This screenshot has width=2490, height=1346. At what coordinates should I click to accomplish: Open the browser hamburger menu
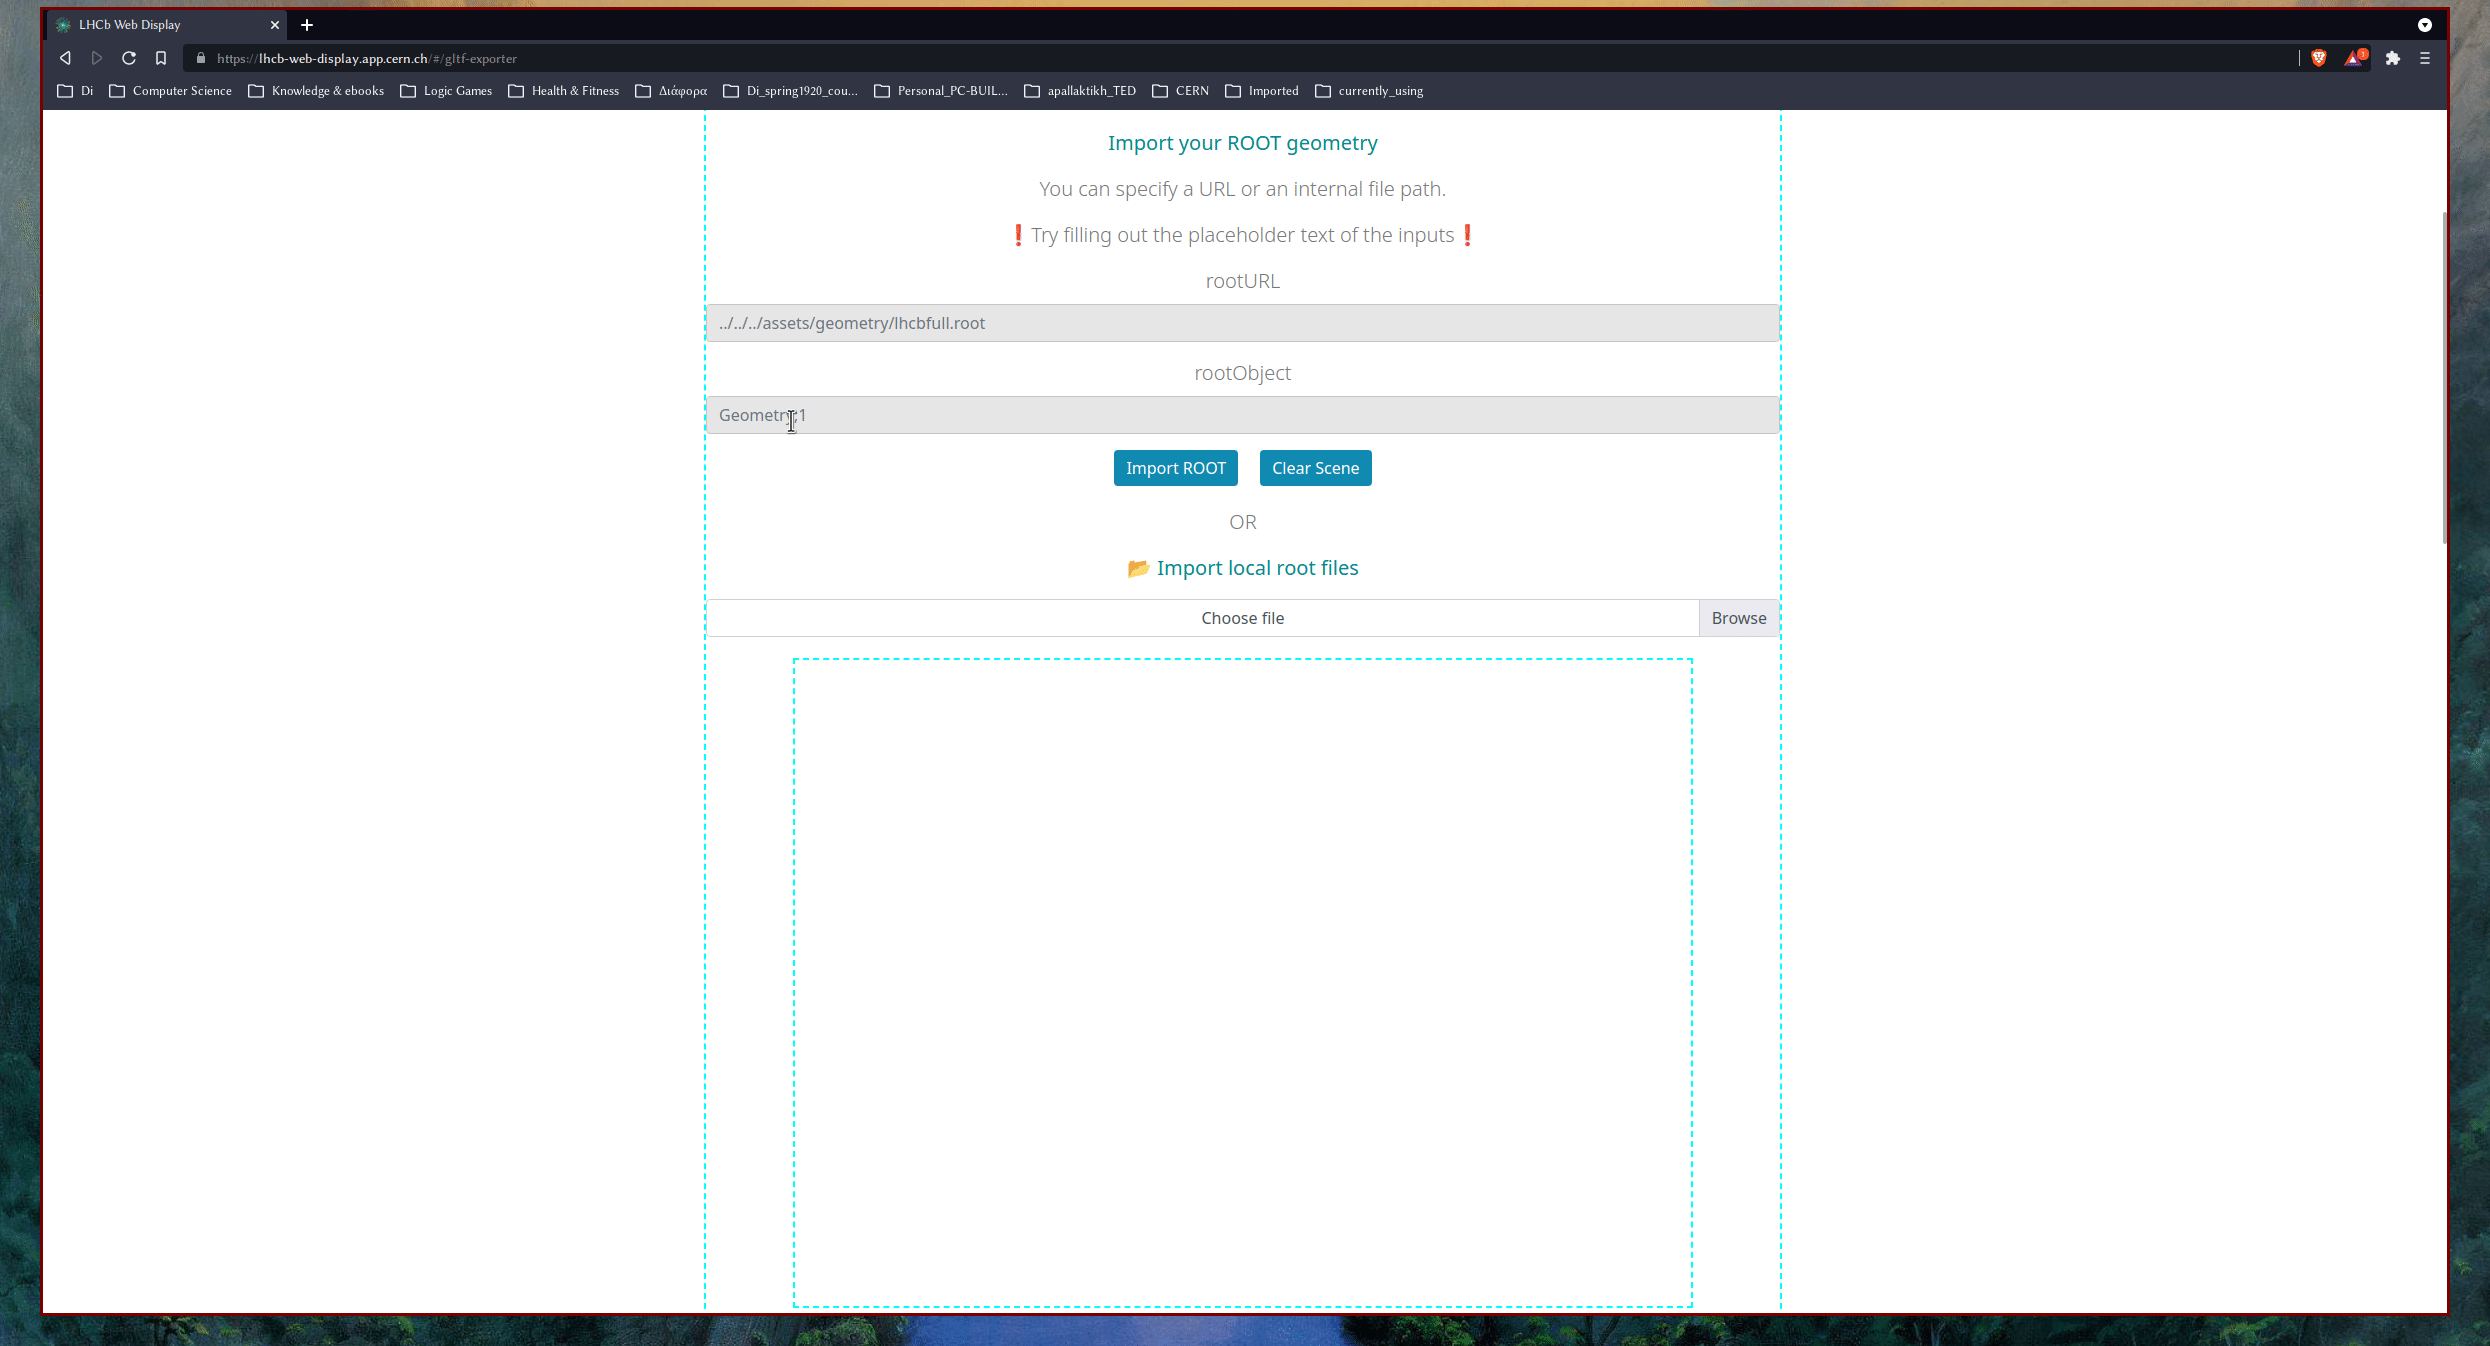pos(2425,58)
